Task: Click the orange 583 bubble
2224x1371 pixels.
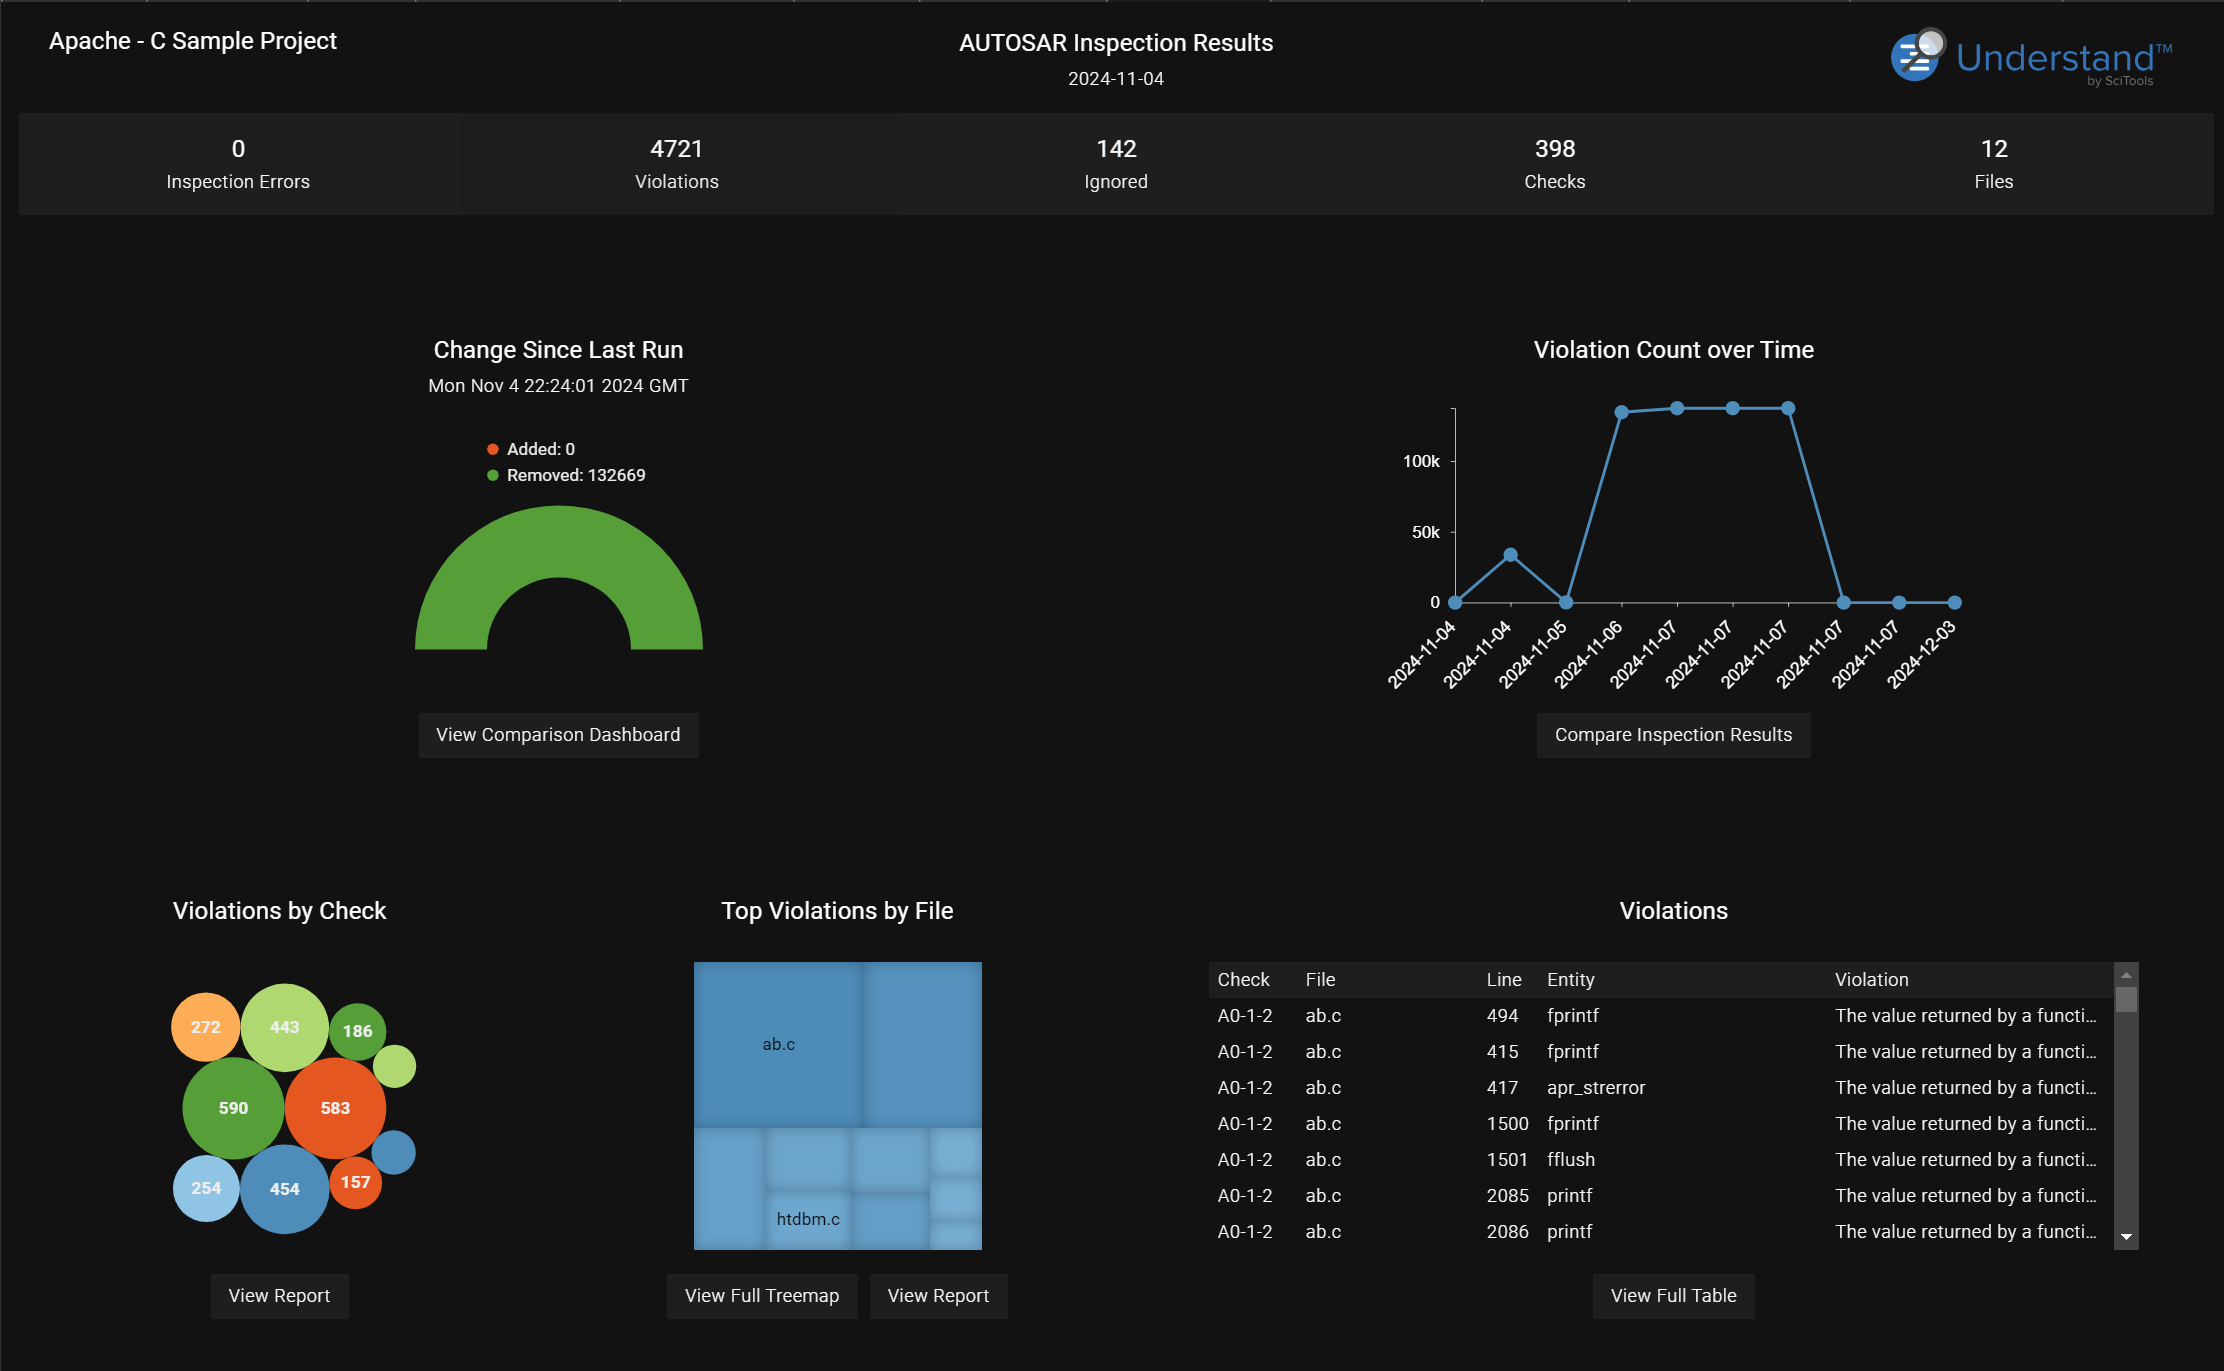Action: (x=335, y=1108)
